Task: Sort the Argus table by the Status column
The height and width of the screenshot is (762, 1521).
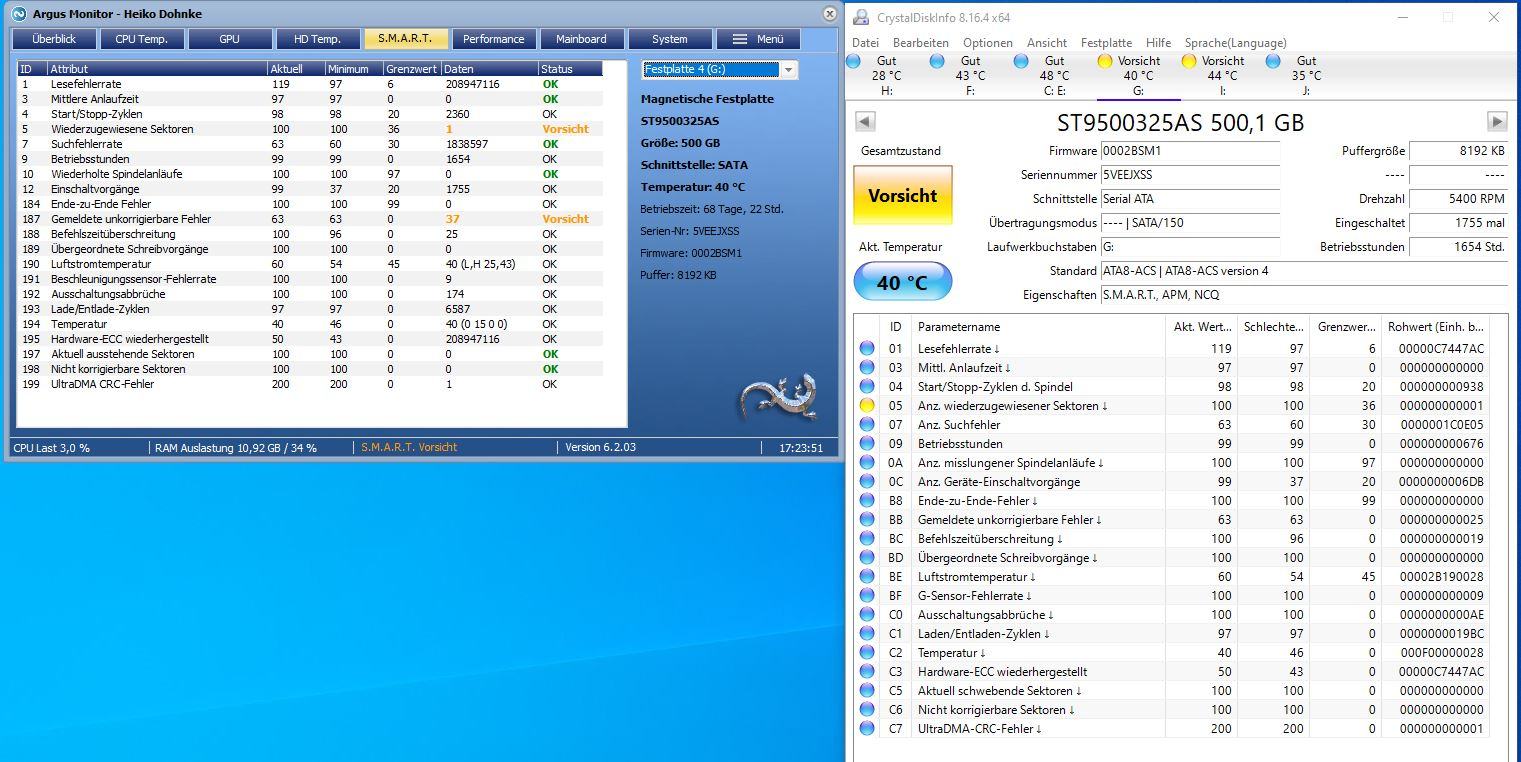Action: (570, 69)
